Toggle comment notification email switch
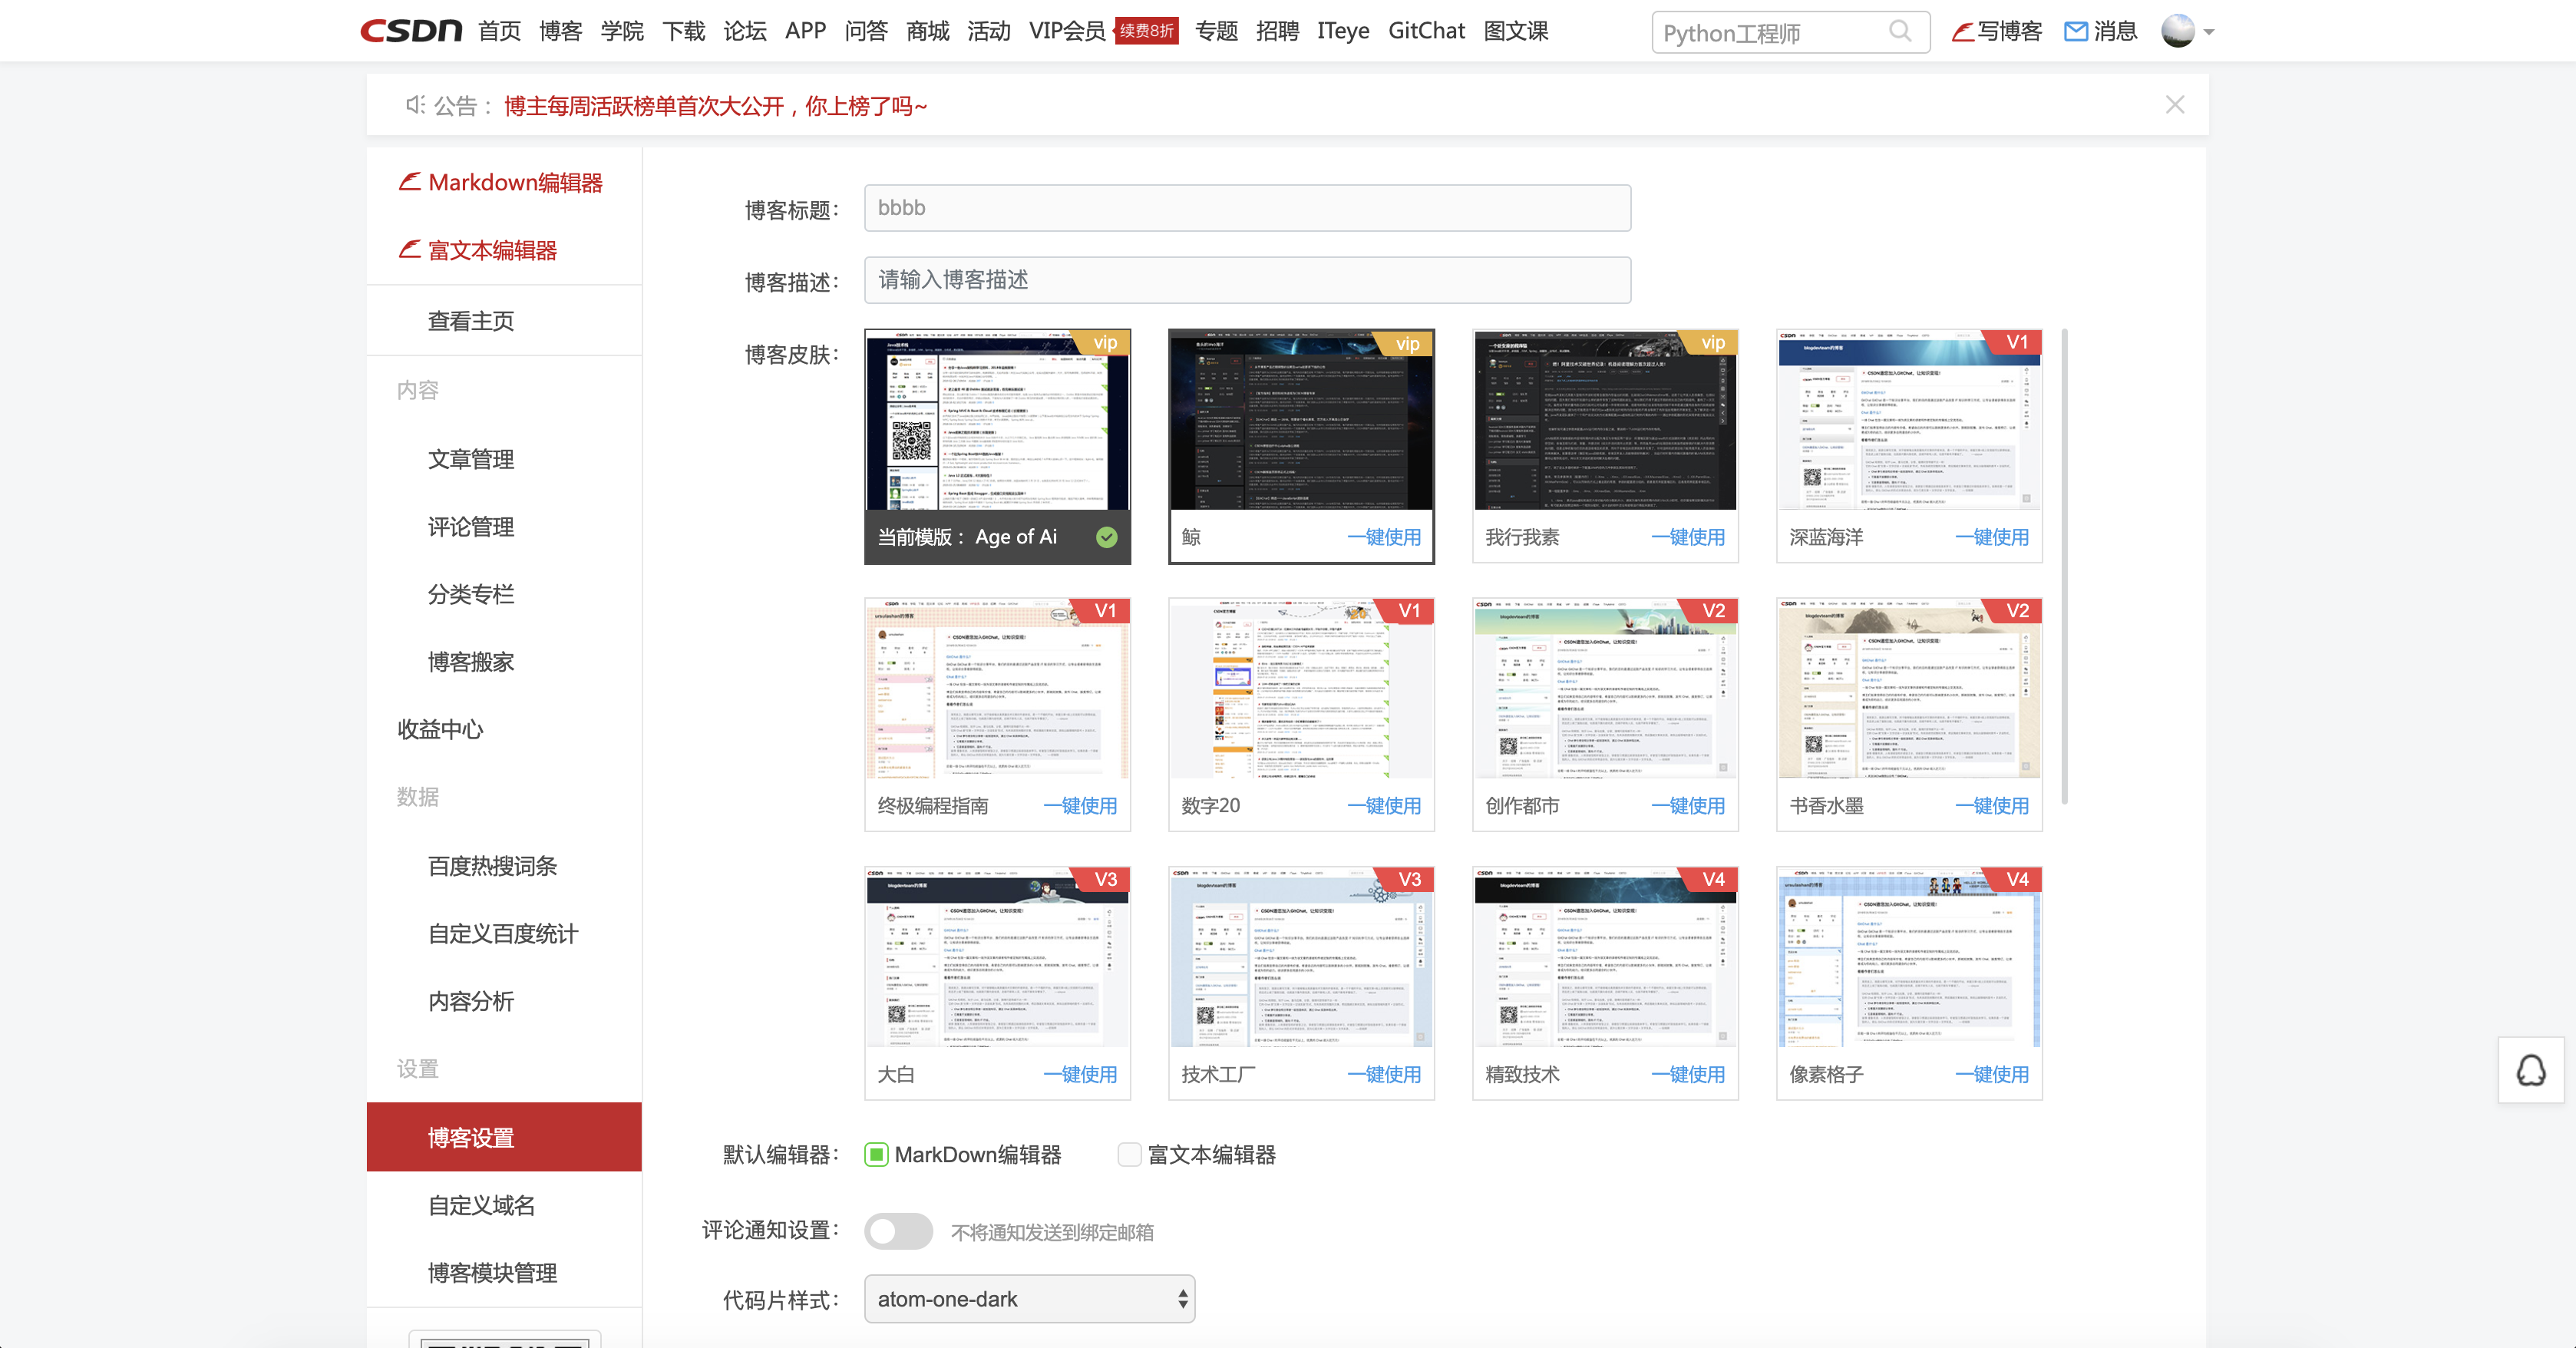The height and width of the screenshot is (1348, 2576). click(x=897, y=1231)
